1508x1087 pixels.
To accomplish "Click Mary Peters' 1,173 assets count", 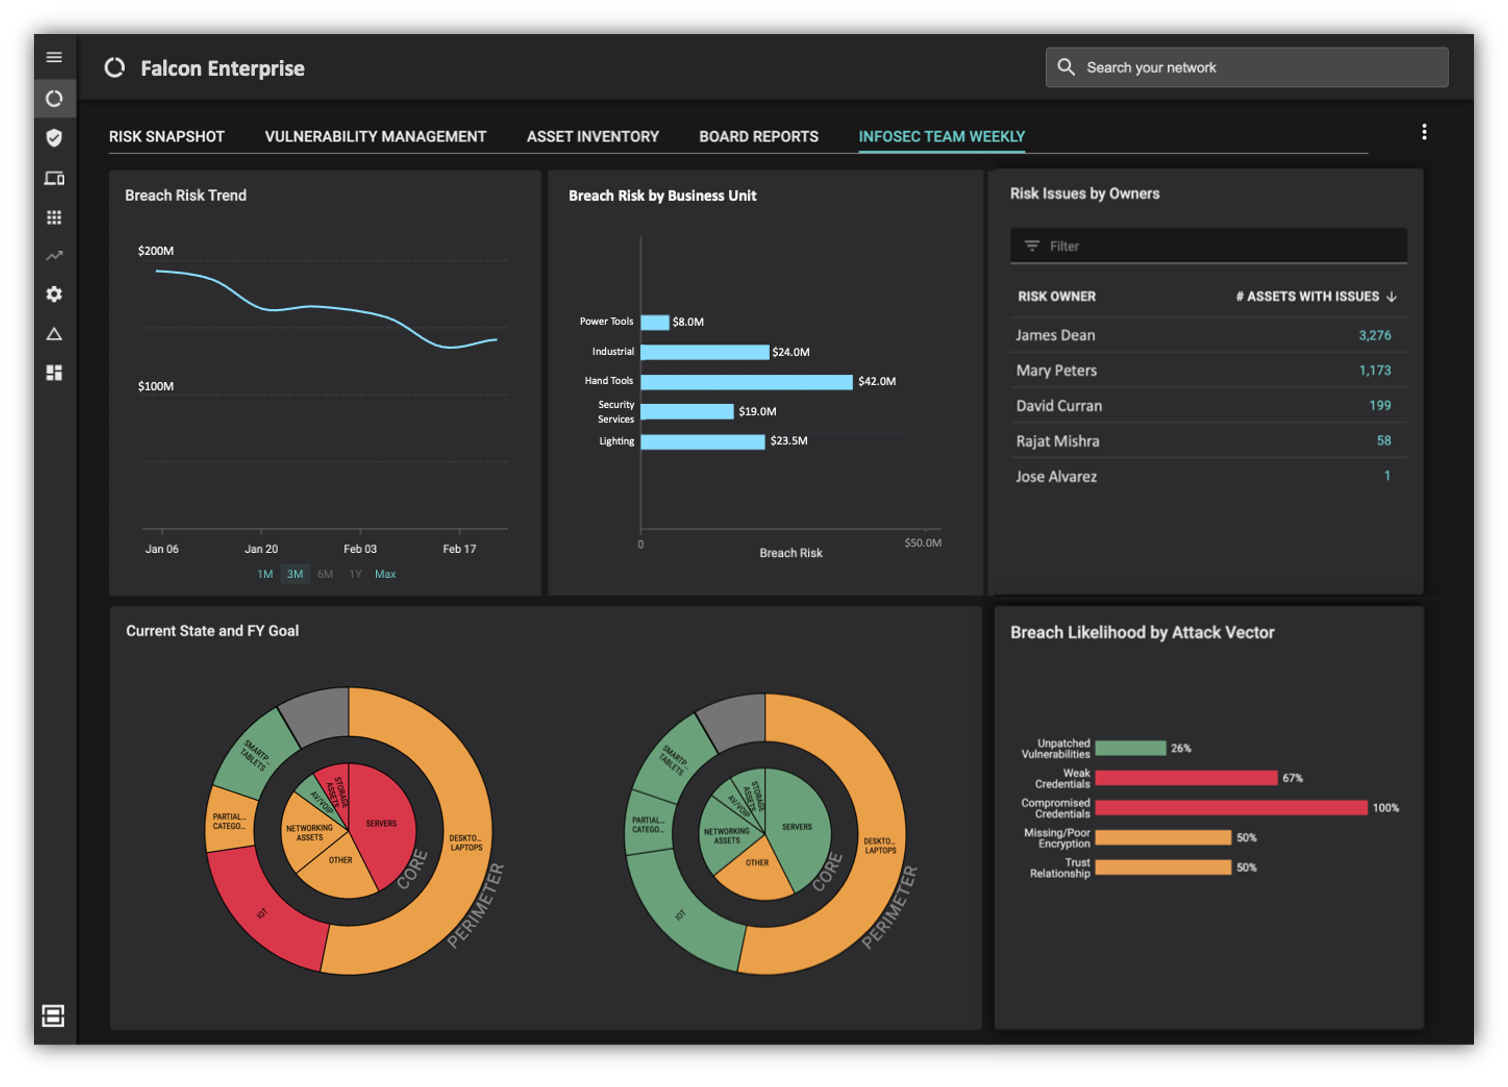I will coord(1375,370).
